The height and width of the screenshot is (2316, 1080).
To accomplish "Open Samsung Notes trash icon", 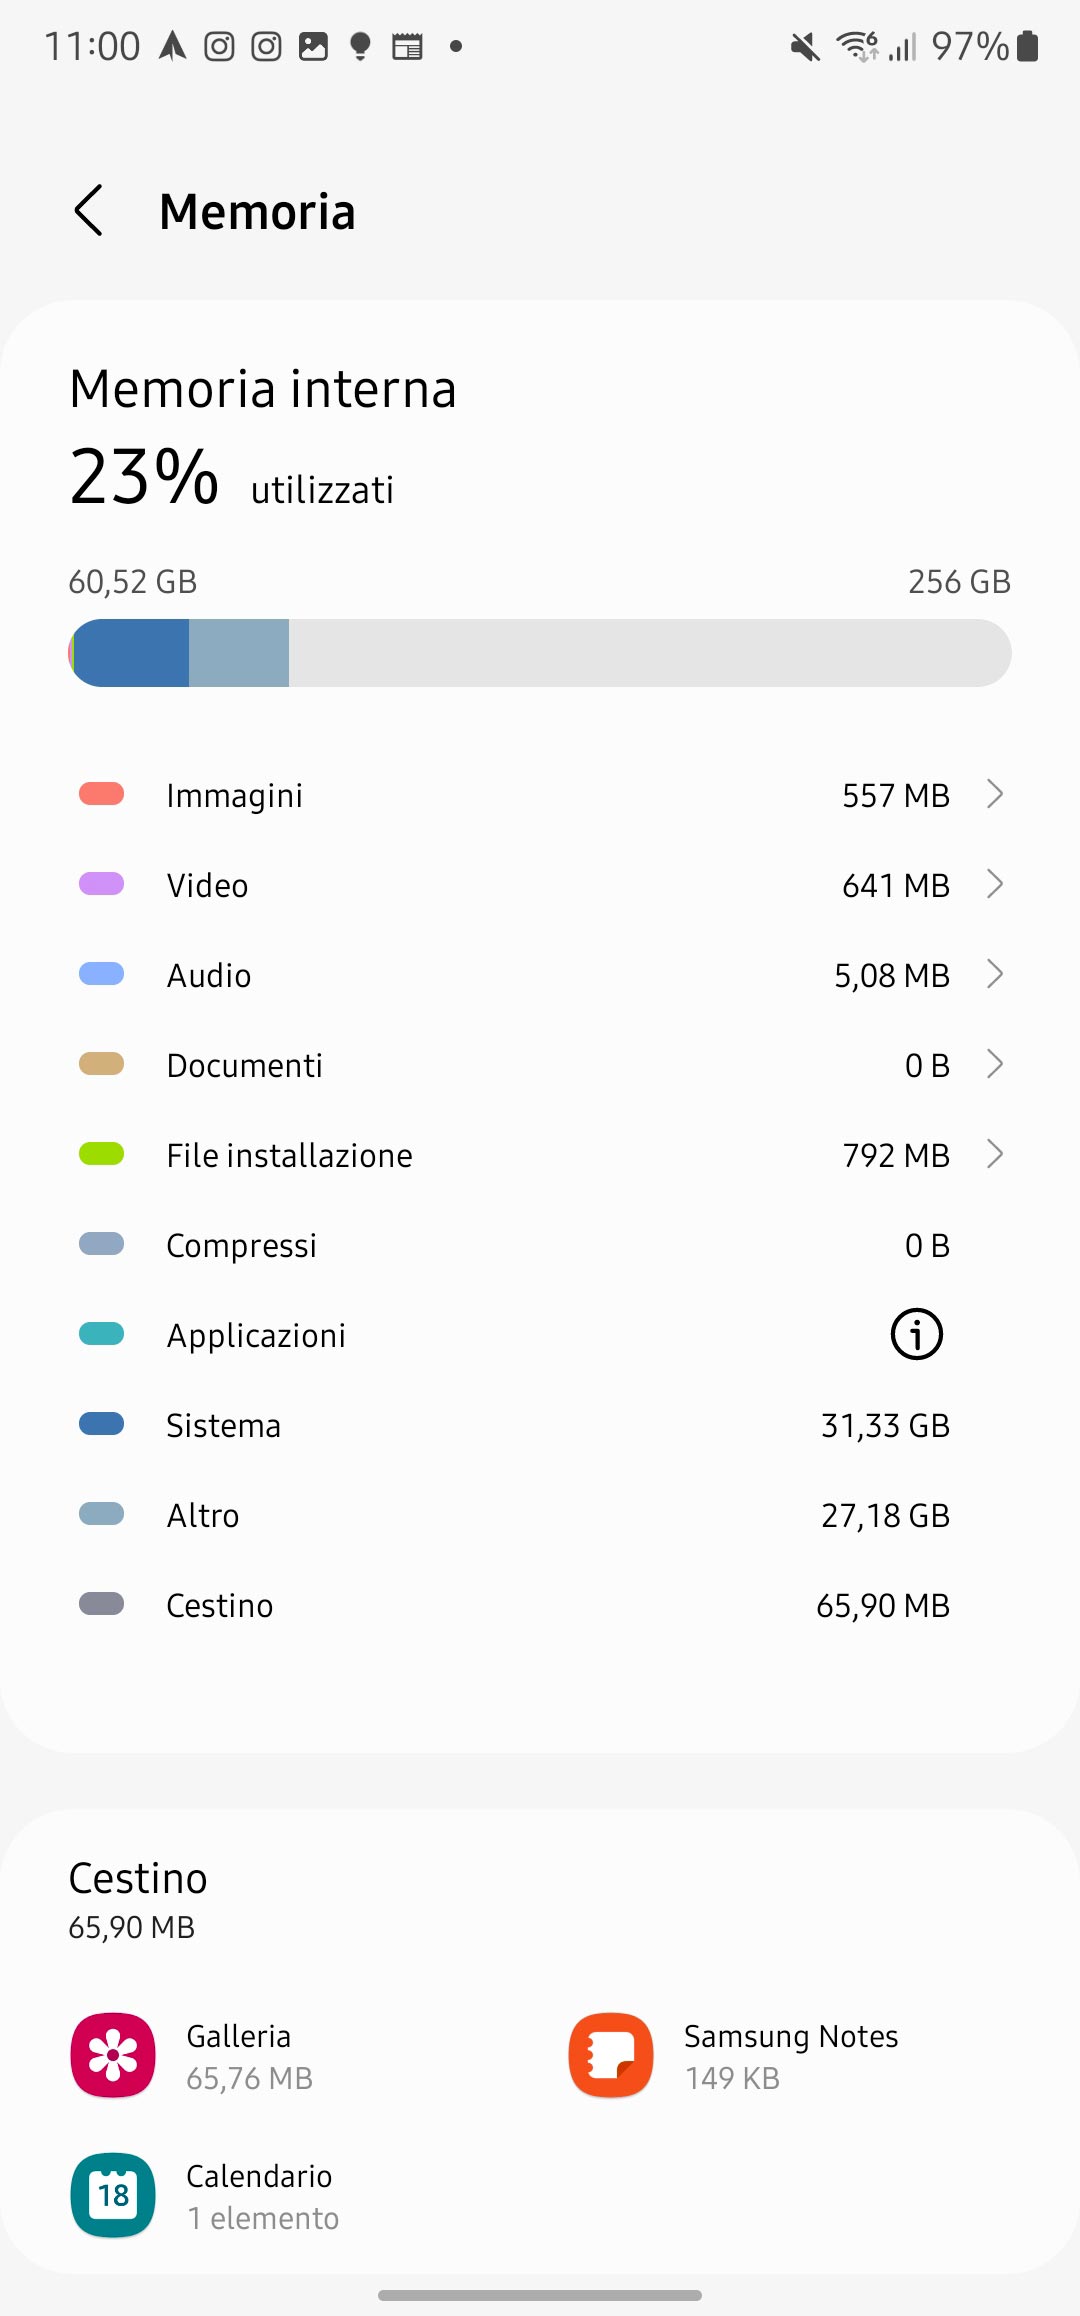I will (x=611, y=2055).
